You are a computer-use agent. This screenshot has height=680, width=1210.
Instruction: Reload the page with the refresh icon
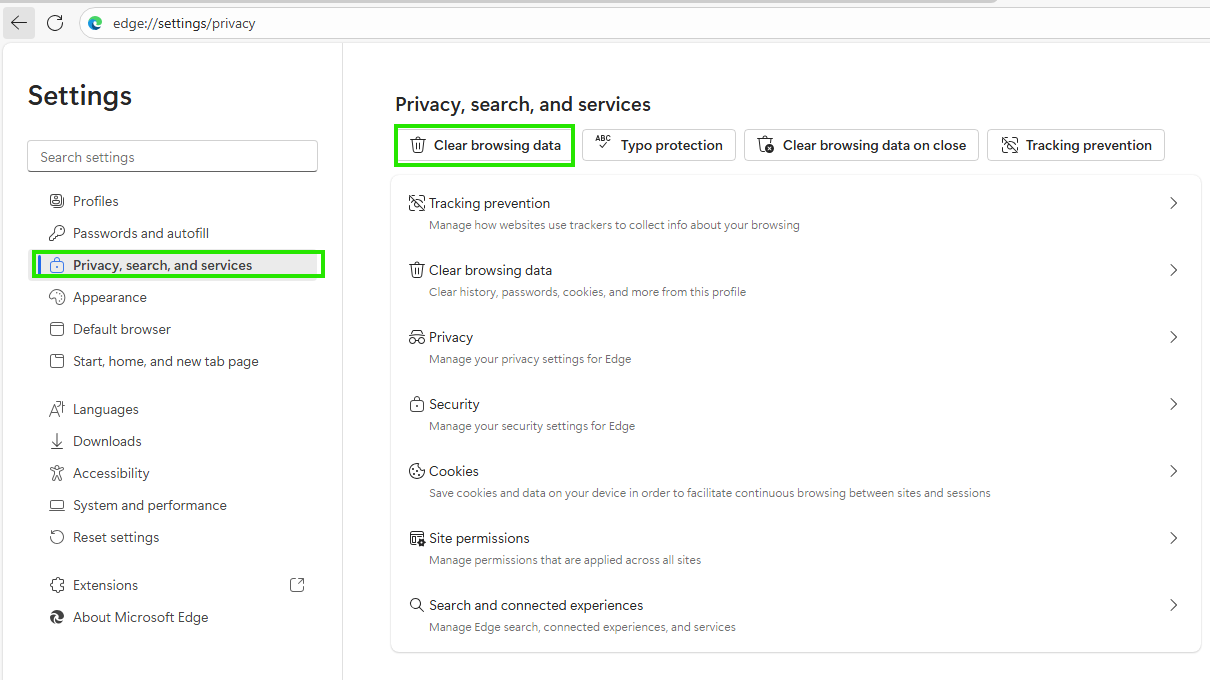tap(55, 22)
